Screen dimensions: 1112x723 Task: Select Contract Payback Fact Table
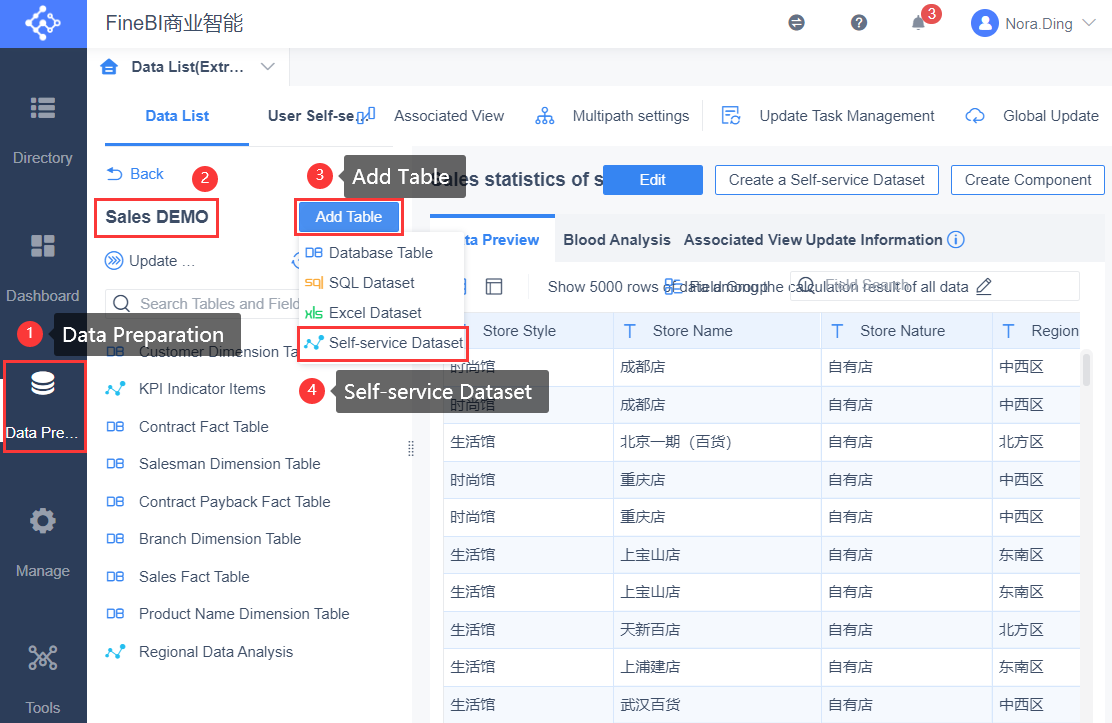(235, 502)
